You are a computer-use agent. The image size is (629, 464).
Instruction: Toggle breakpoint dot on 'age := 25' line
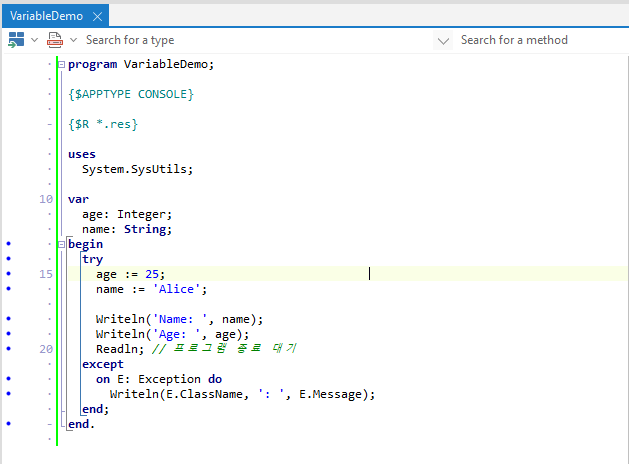point(9,274)
